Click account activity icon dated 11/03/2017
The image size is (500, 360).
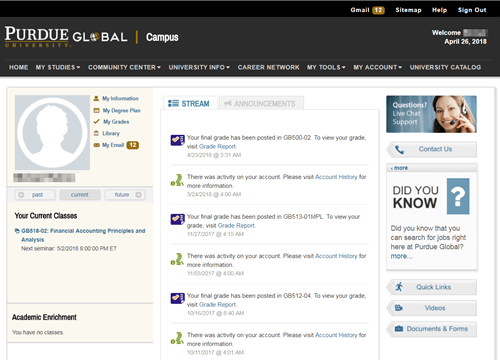click(177, 259)
